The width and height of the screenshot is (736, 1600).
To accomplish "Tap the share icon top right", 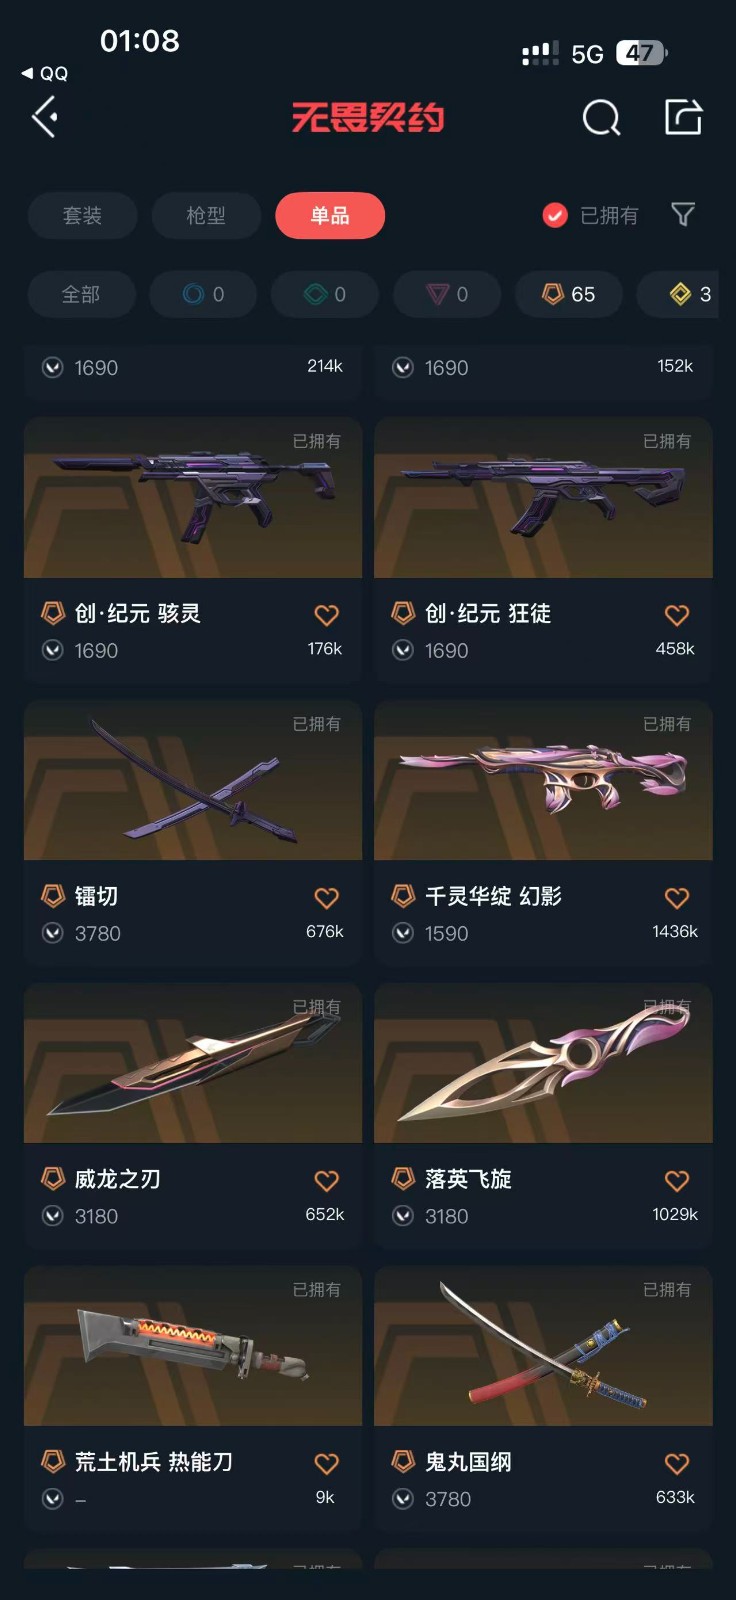I will (x=684, y=117).
